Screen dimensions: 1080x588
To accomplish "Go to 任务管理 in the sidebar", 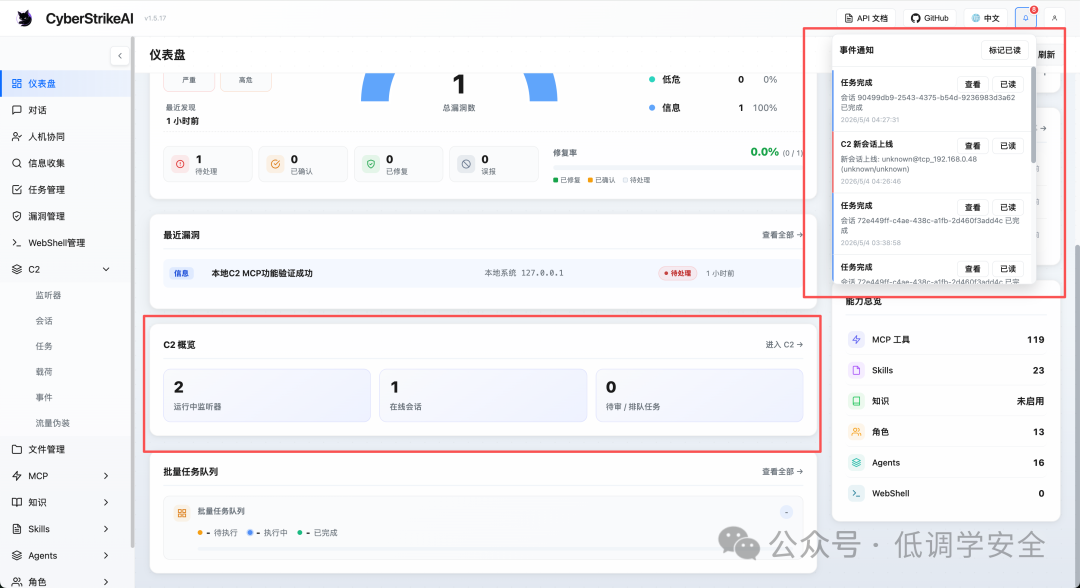I will point(65,189).
